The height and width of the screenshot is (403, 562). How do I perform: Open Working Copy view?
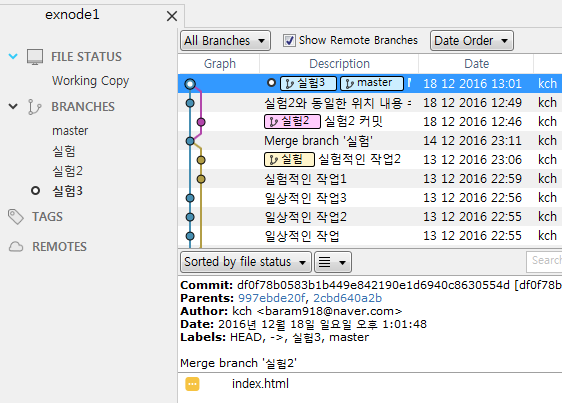click(90, 81)
